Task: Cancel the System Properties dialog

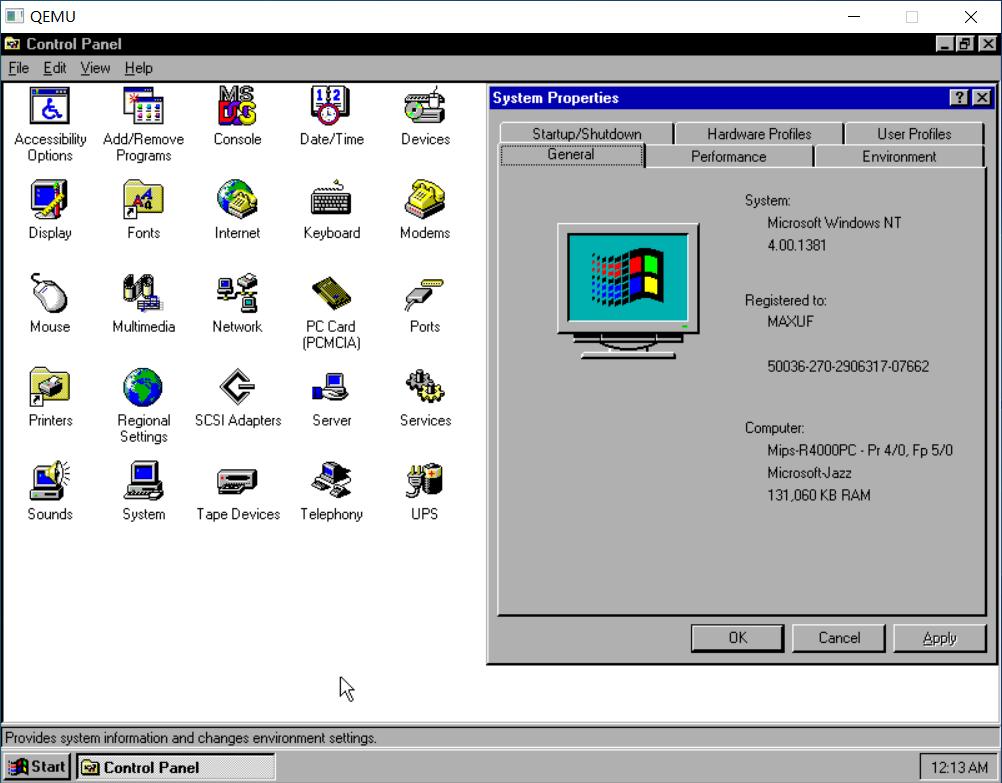Action: point(838,637)
